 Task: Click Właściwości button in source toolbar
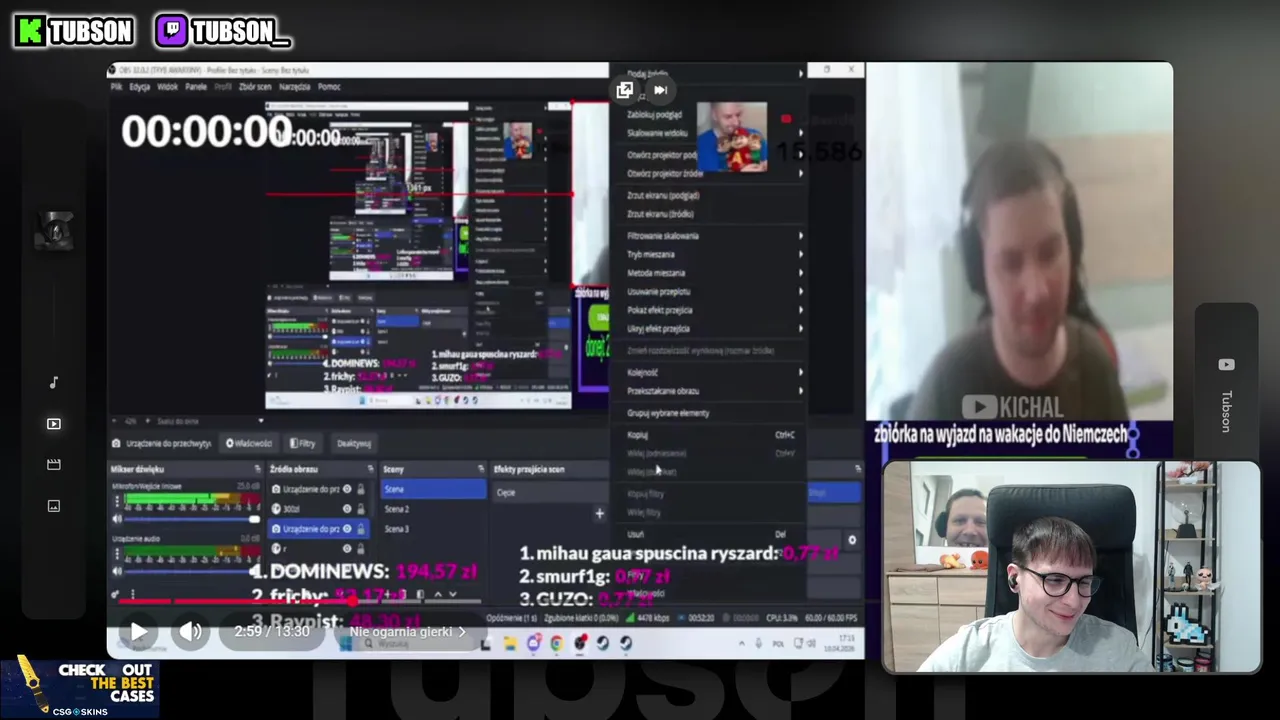click(x=249, y=443)
